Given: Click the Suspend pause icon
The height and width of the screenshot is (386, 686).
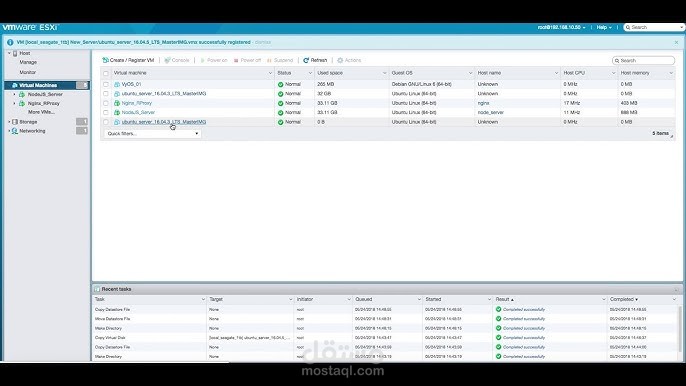Looking at the screenshot, I should [270, 60].
